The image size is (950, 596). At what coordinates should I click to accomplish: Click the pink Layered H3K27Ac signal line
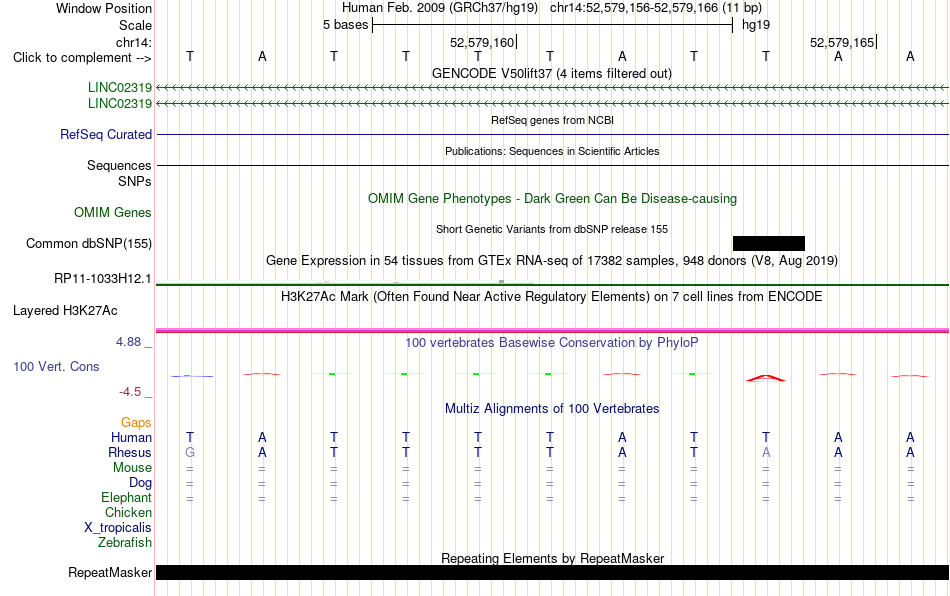point(552,331)
